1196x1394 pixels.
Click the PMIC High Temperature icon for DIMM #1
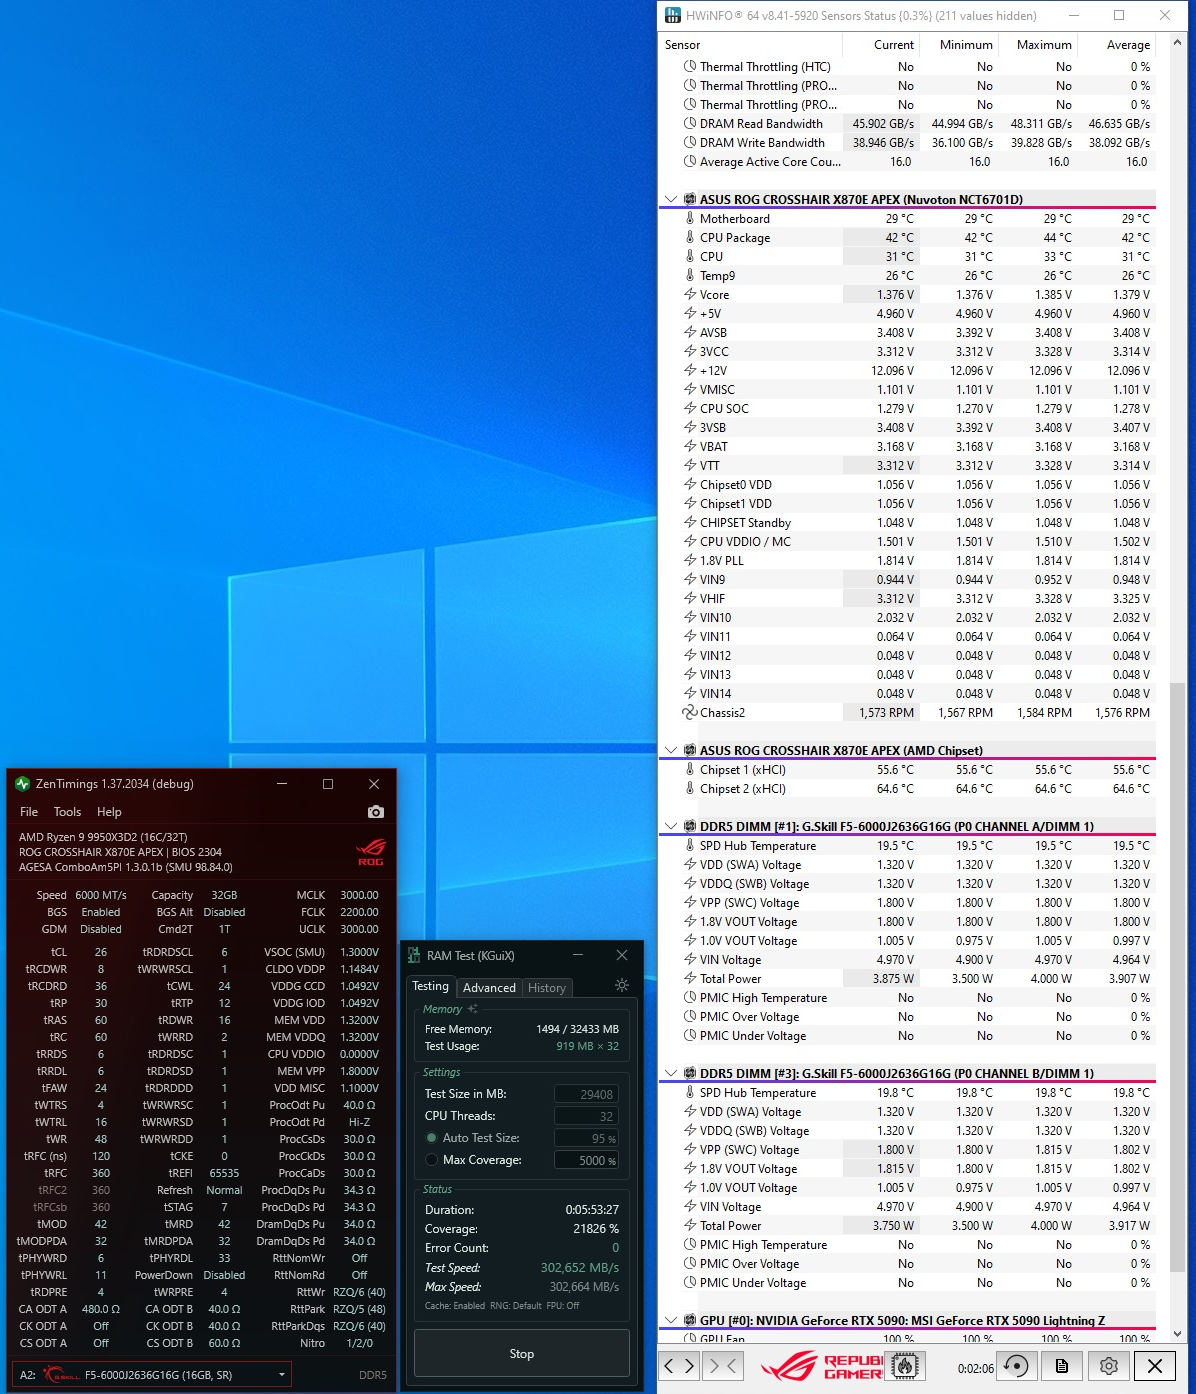pyautogui.click(x=689, y=998)
